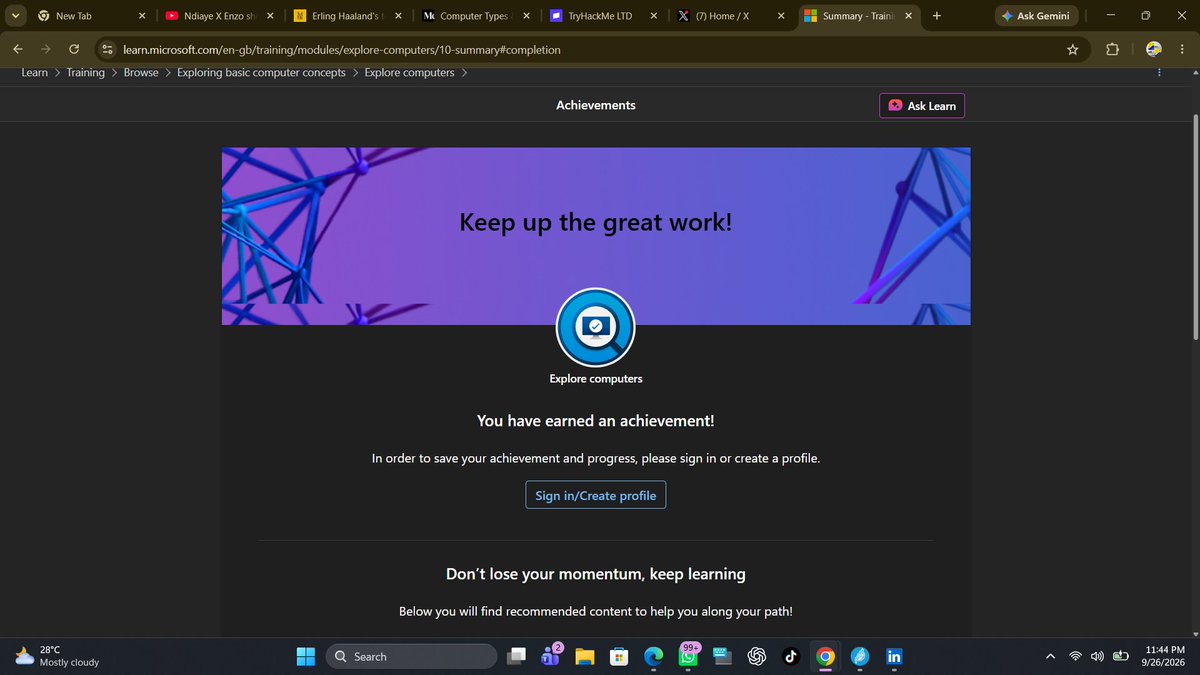Reload the page in Chrome
This screenshot has height=675, width=1200.
click(x=74, y=49)
